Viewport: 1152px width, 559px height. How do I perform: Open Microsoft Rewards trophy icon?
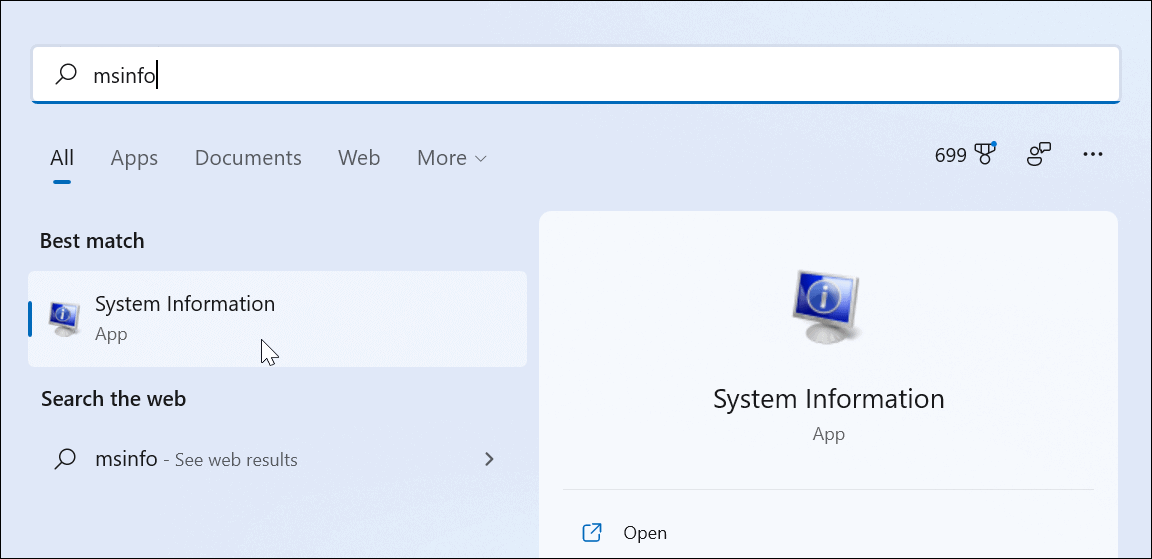point(984,154)
